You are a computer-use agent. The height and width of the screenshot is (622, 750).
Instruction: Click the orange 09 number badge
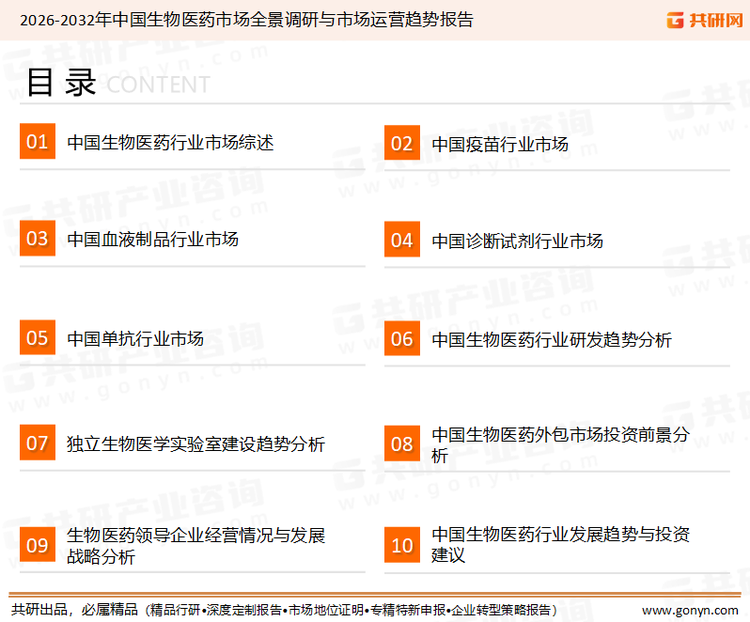37,545
